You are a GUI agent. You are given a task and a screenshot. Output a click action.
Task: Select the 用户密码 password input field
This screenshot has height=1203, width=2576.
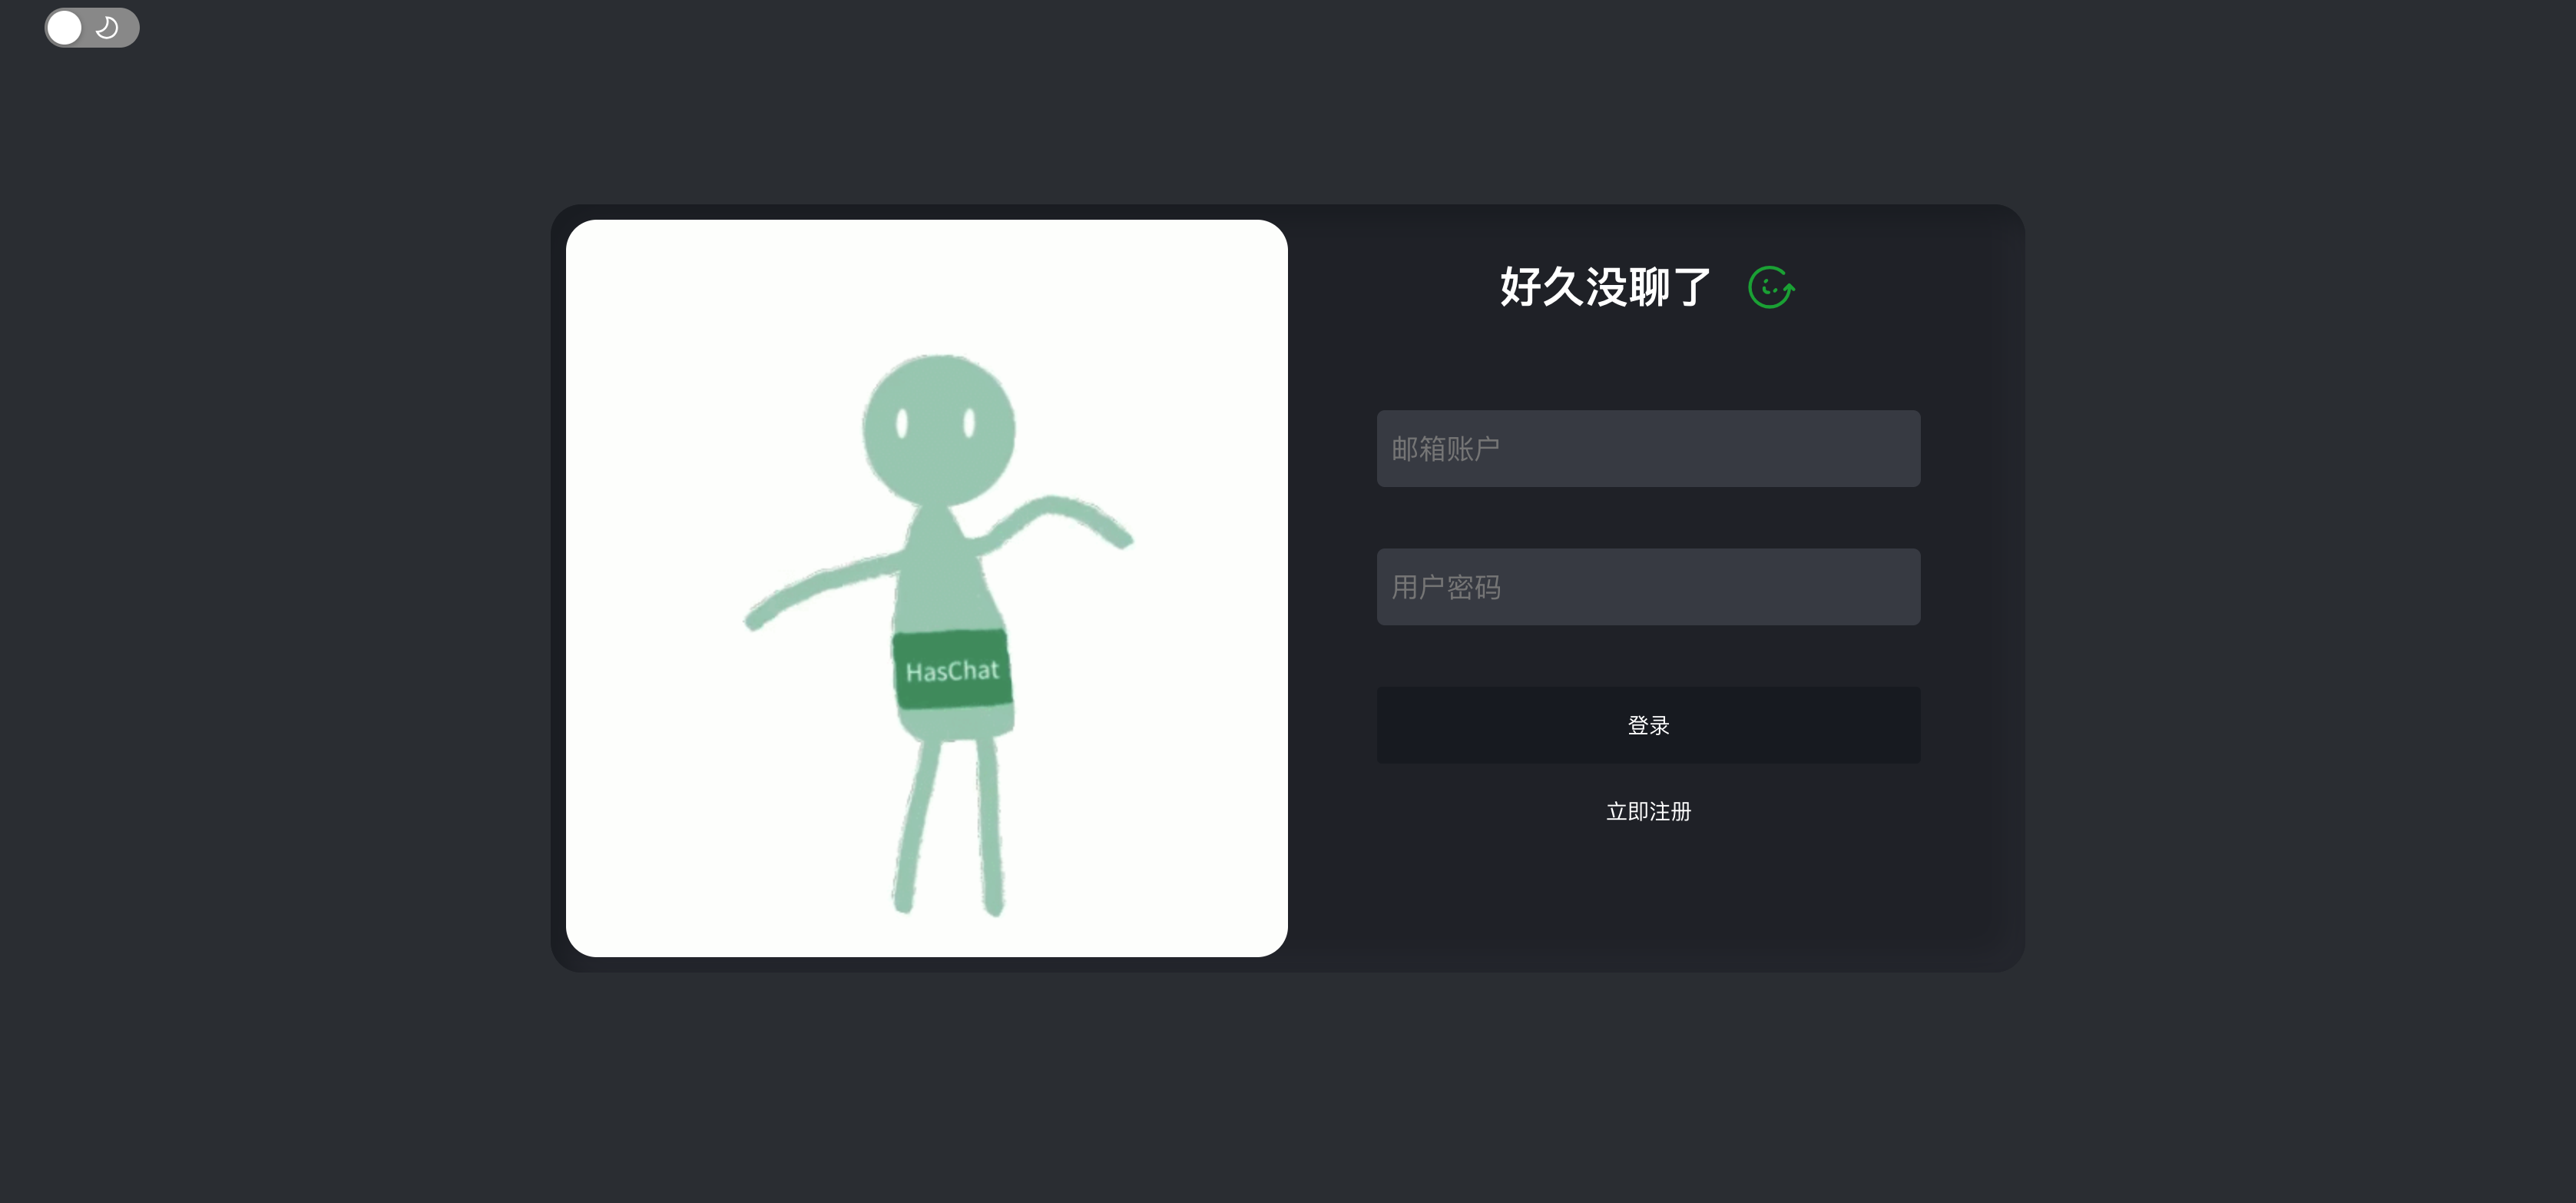click(x=1647, y=587)
